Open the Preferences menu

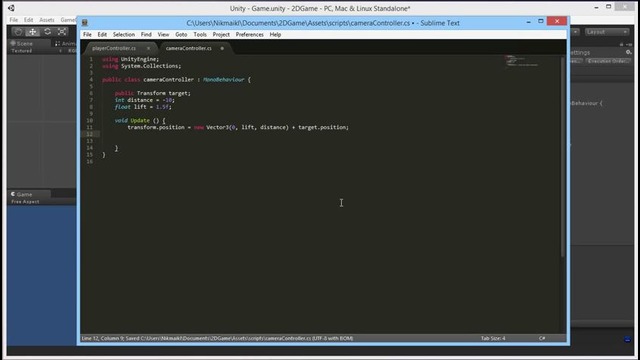click(249, 35)
